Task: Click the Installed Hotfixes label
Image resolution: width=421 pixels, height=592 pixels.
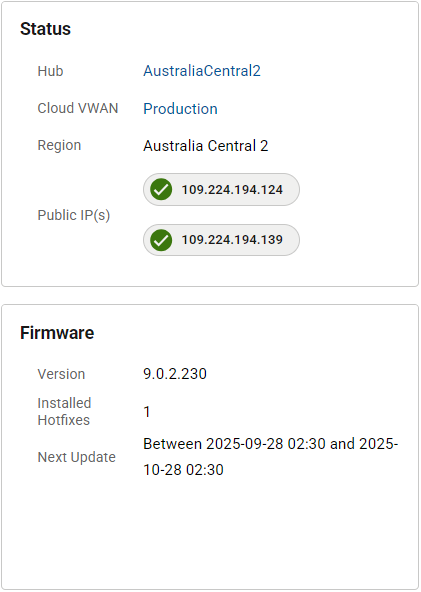Action: 64,412
